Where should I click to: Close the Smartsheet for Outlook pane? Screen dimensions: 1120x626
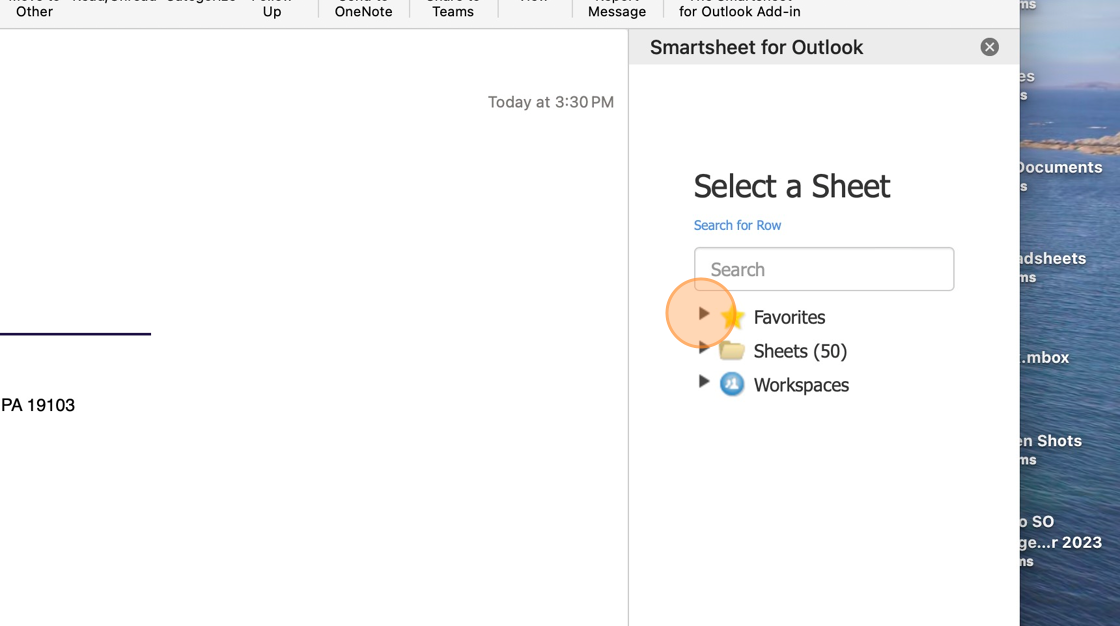(989, 47)
